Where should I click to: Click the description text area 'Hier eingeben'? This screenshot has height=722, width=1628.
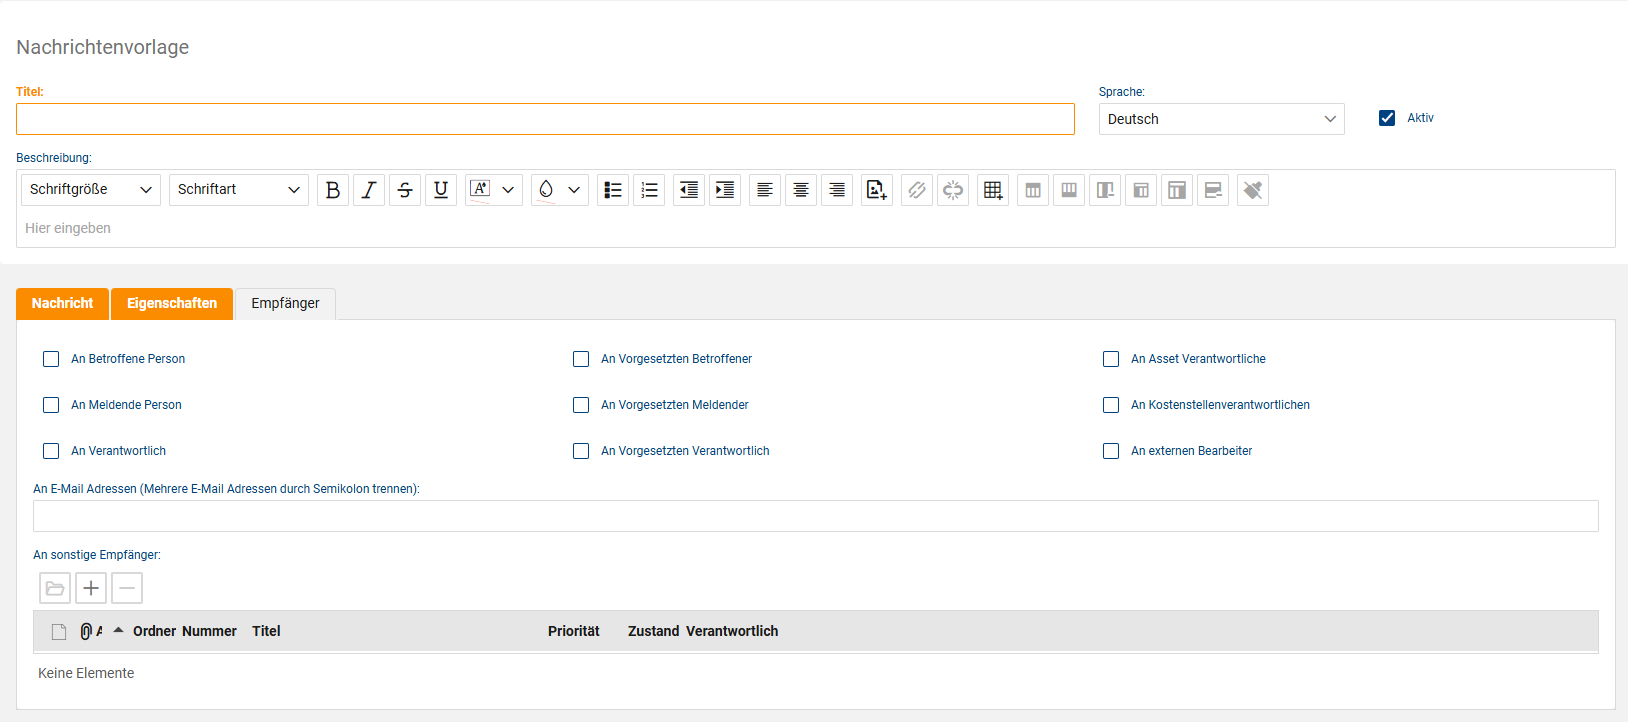[x=816, y=229]
